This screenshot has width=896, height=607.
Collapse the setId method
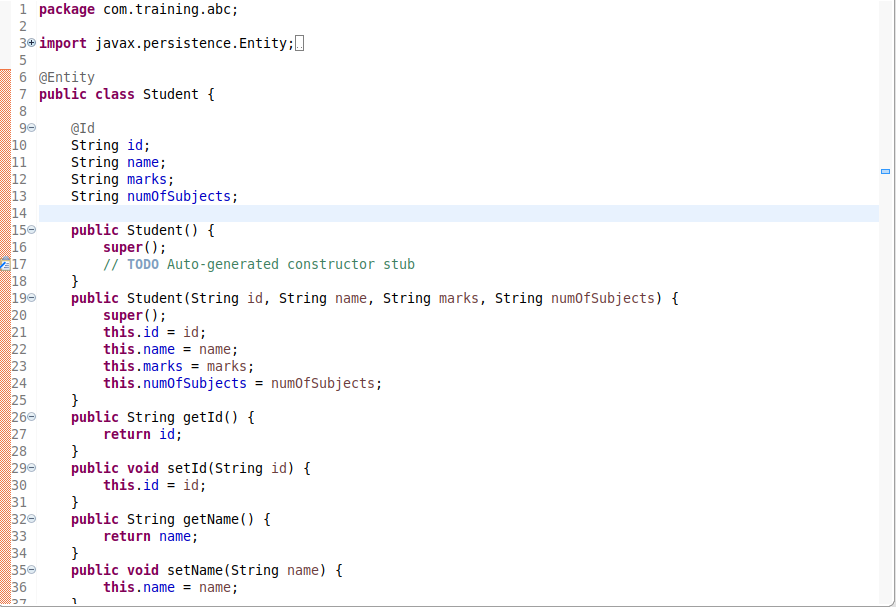(x=30, y=468)
